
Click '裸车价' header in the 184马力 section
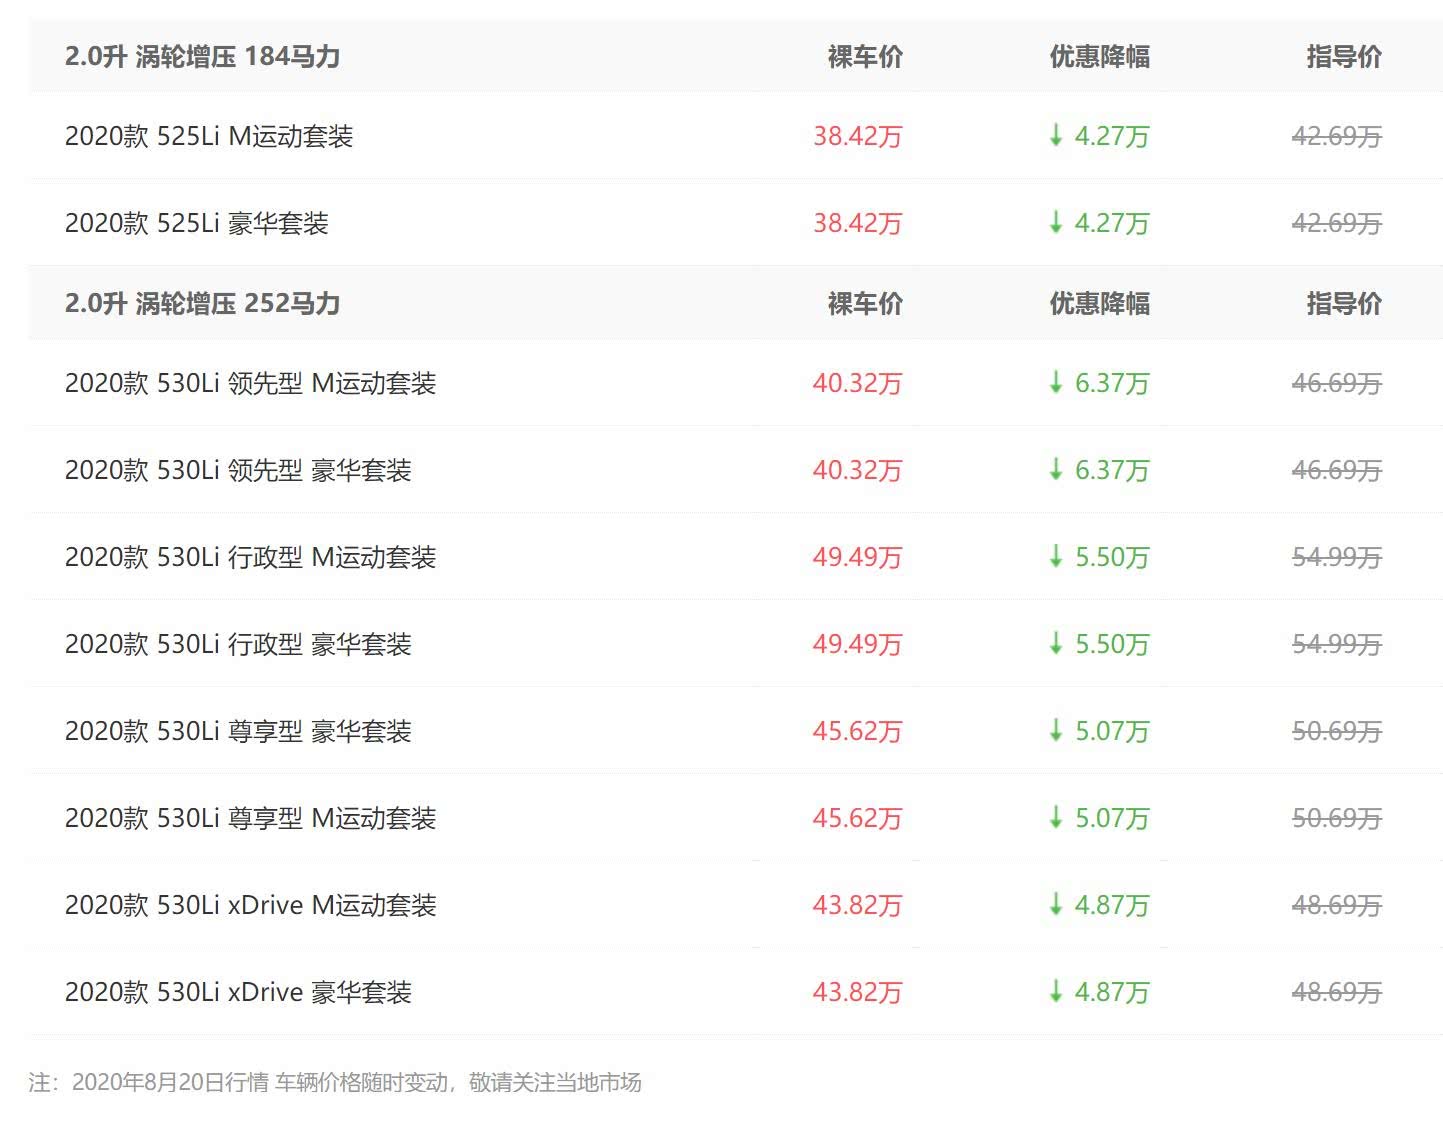point(865,56)
